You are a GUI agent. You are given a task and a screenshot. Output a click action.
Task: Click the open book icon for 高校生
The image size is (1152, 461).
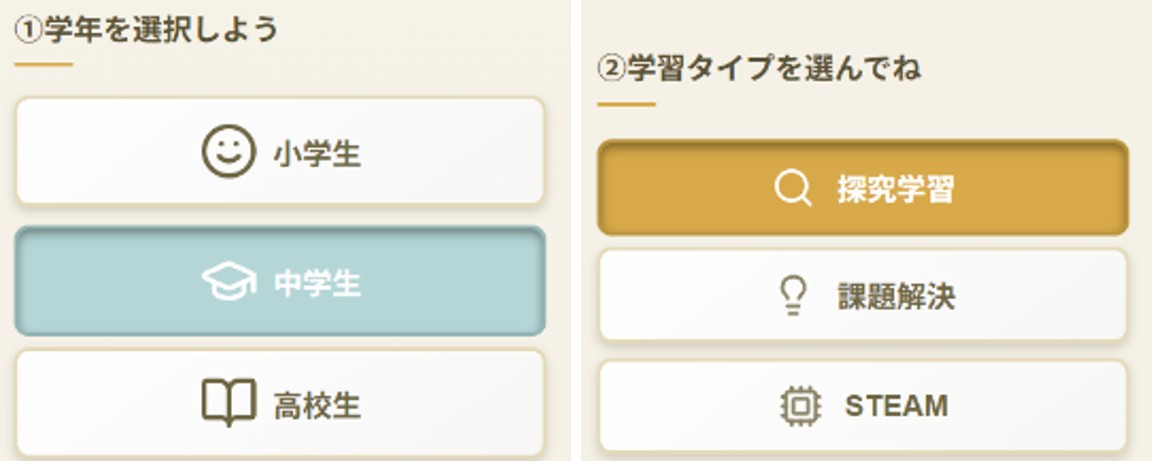(x=228, y=404)
